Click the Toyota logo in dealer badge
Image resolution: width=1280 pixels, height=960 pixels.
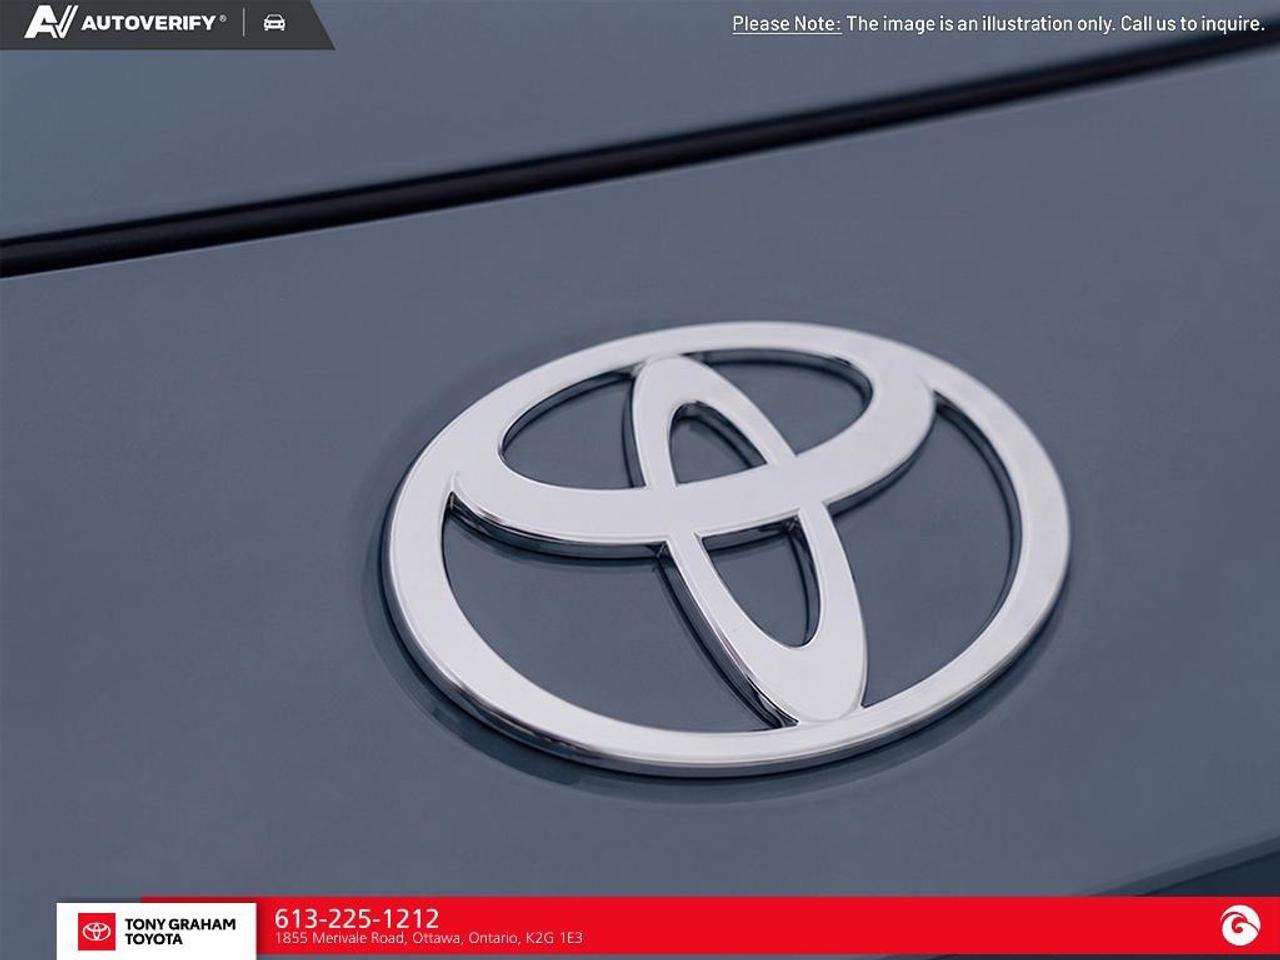[x=97, y=932]
